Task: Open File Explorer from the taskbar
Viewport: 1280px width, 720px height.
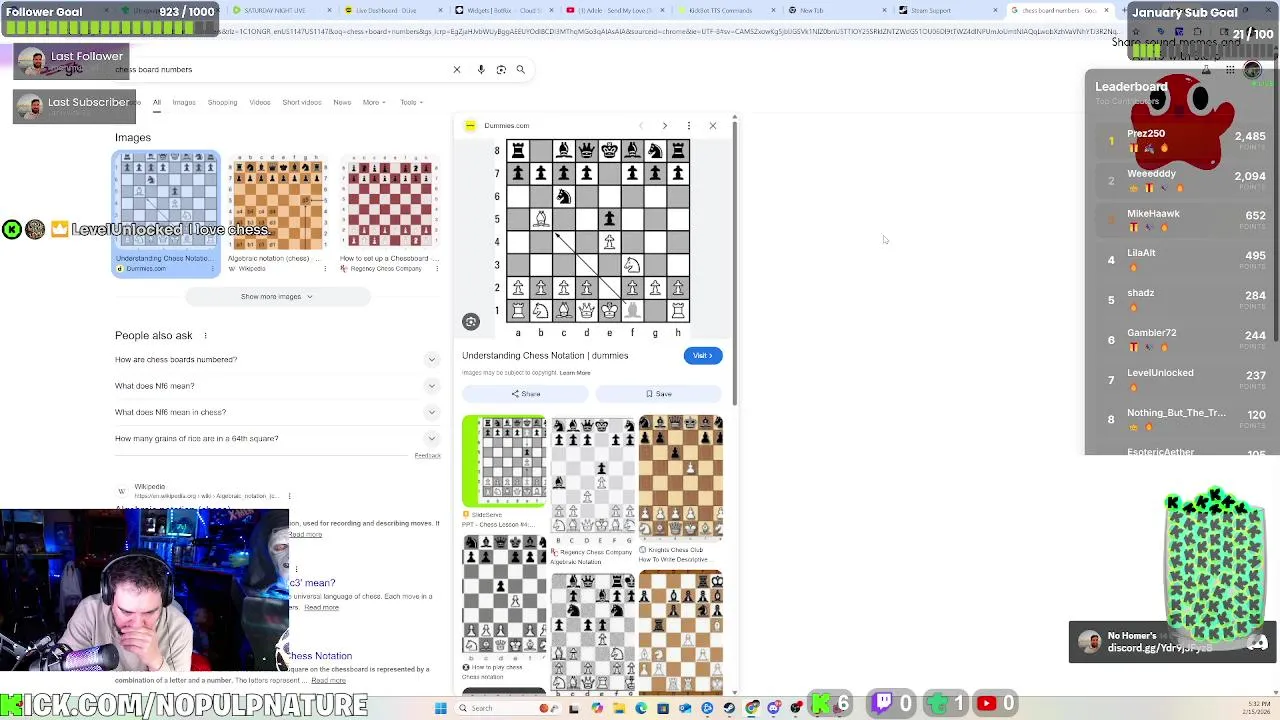Action: [x=619, y=708]
